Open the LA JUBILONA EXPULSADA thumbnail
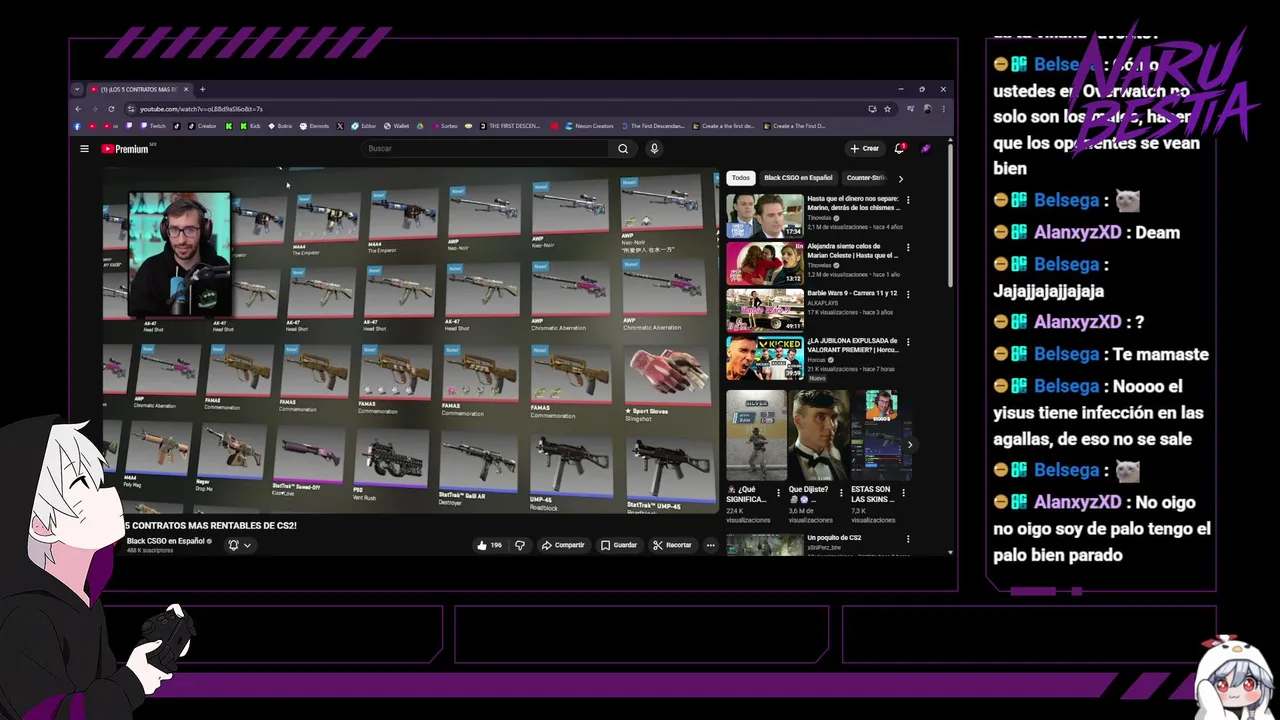The image size is (1280, 720). pos(765,357)
